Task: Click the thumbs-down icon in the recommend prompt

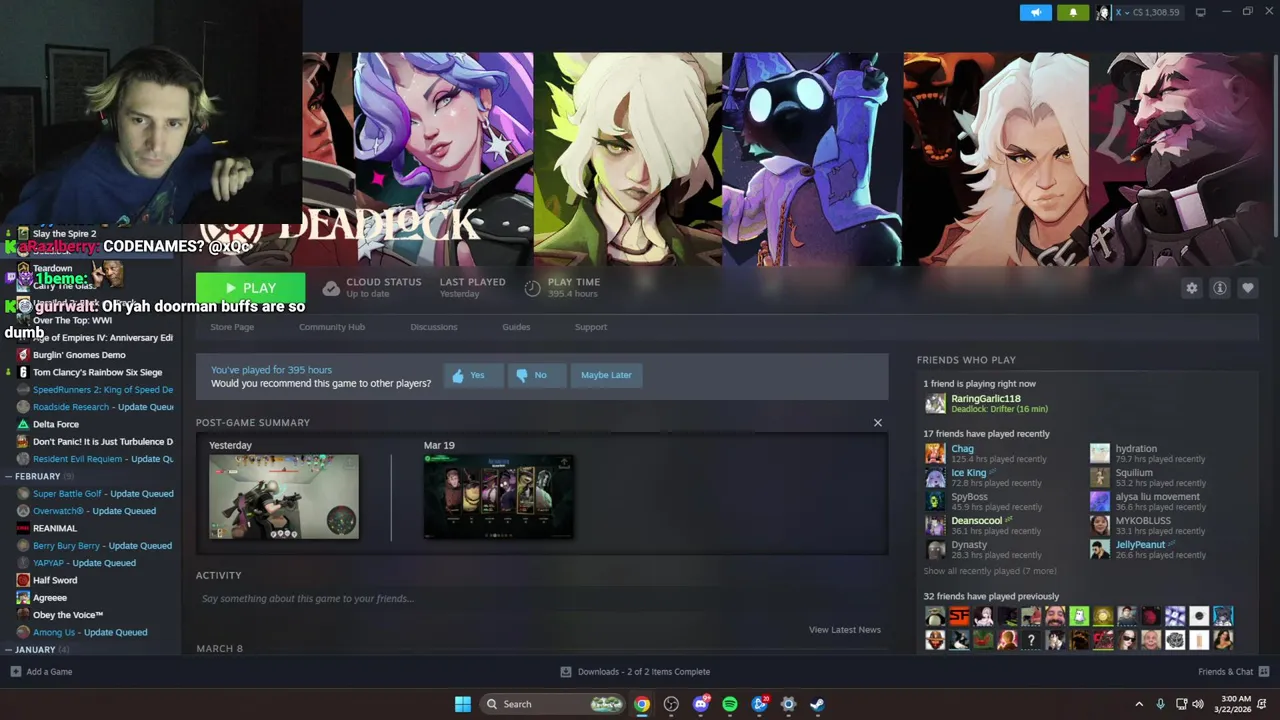Action: pyautogui.click(x=521, y=376)
